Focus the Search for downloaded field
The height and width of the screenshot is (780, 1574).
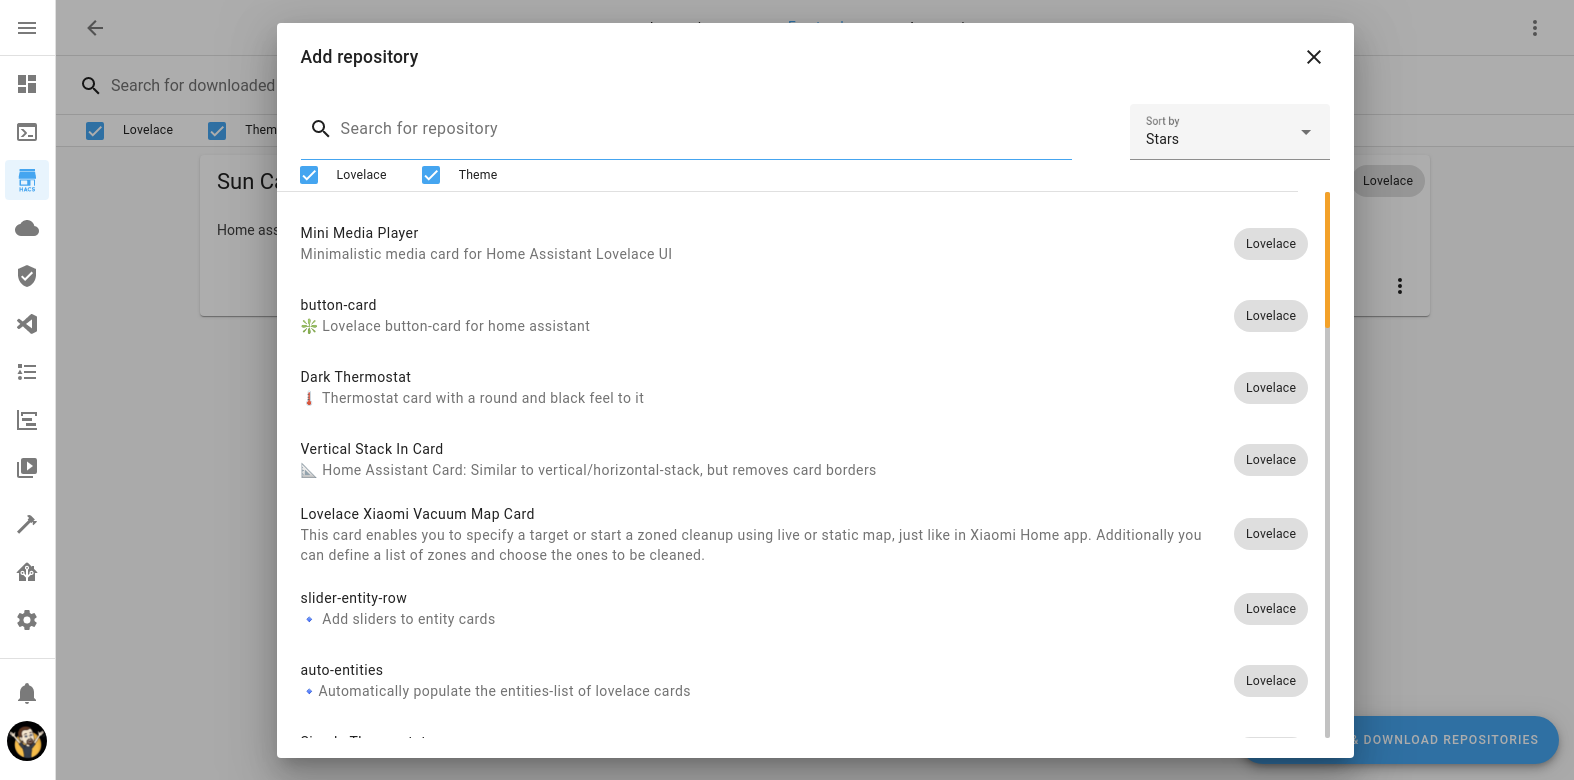192,86
